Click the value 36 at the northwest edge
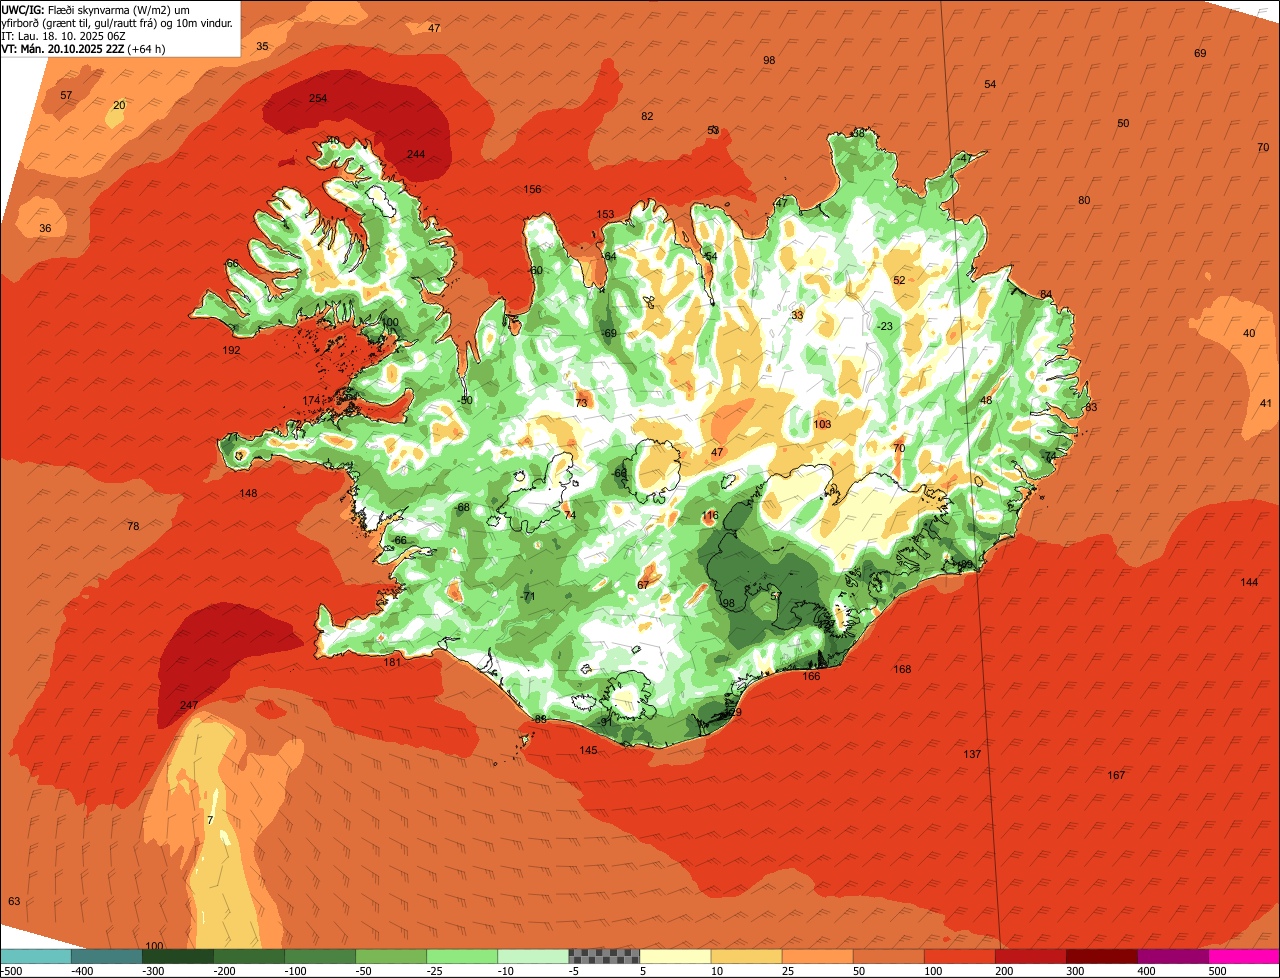The image size is (1280, 978). coord(45,228)
